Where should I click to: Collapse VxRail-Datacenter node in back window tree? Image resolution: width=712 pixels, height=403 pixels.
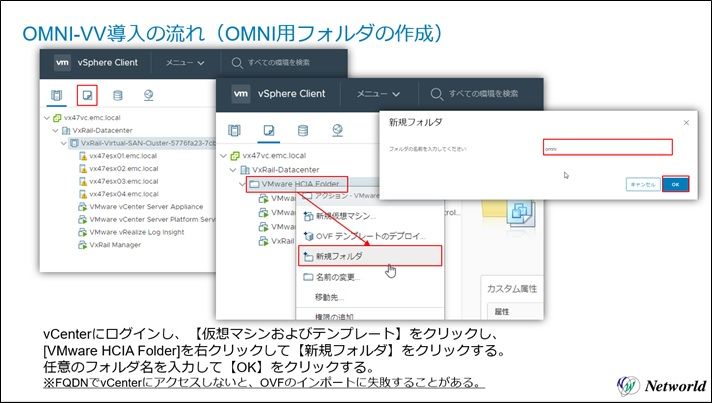pyautogui.click(x=55, y=131)
